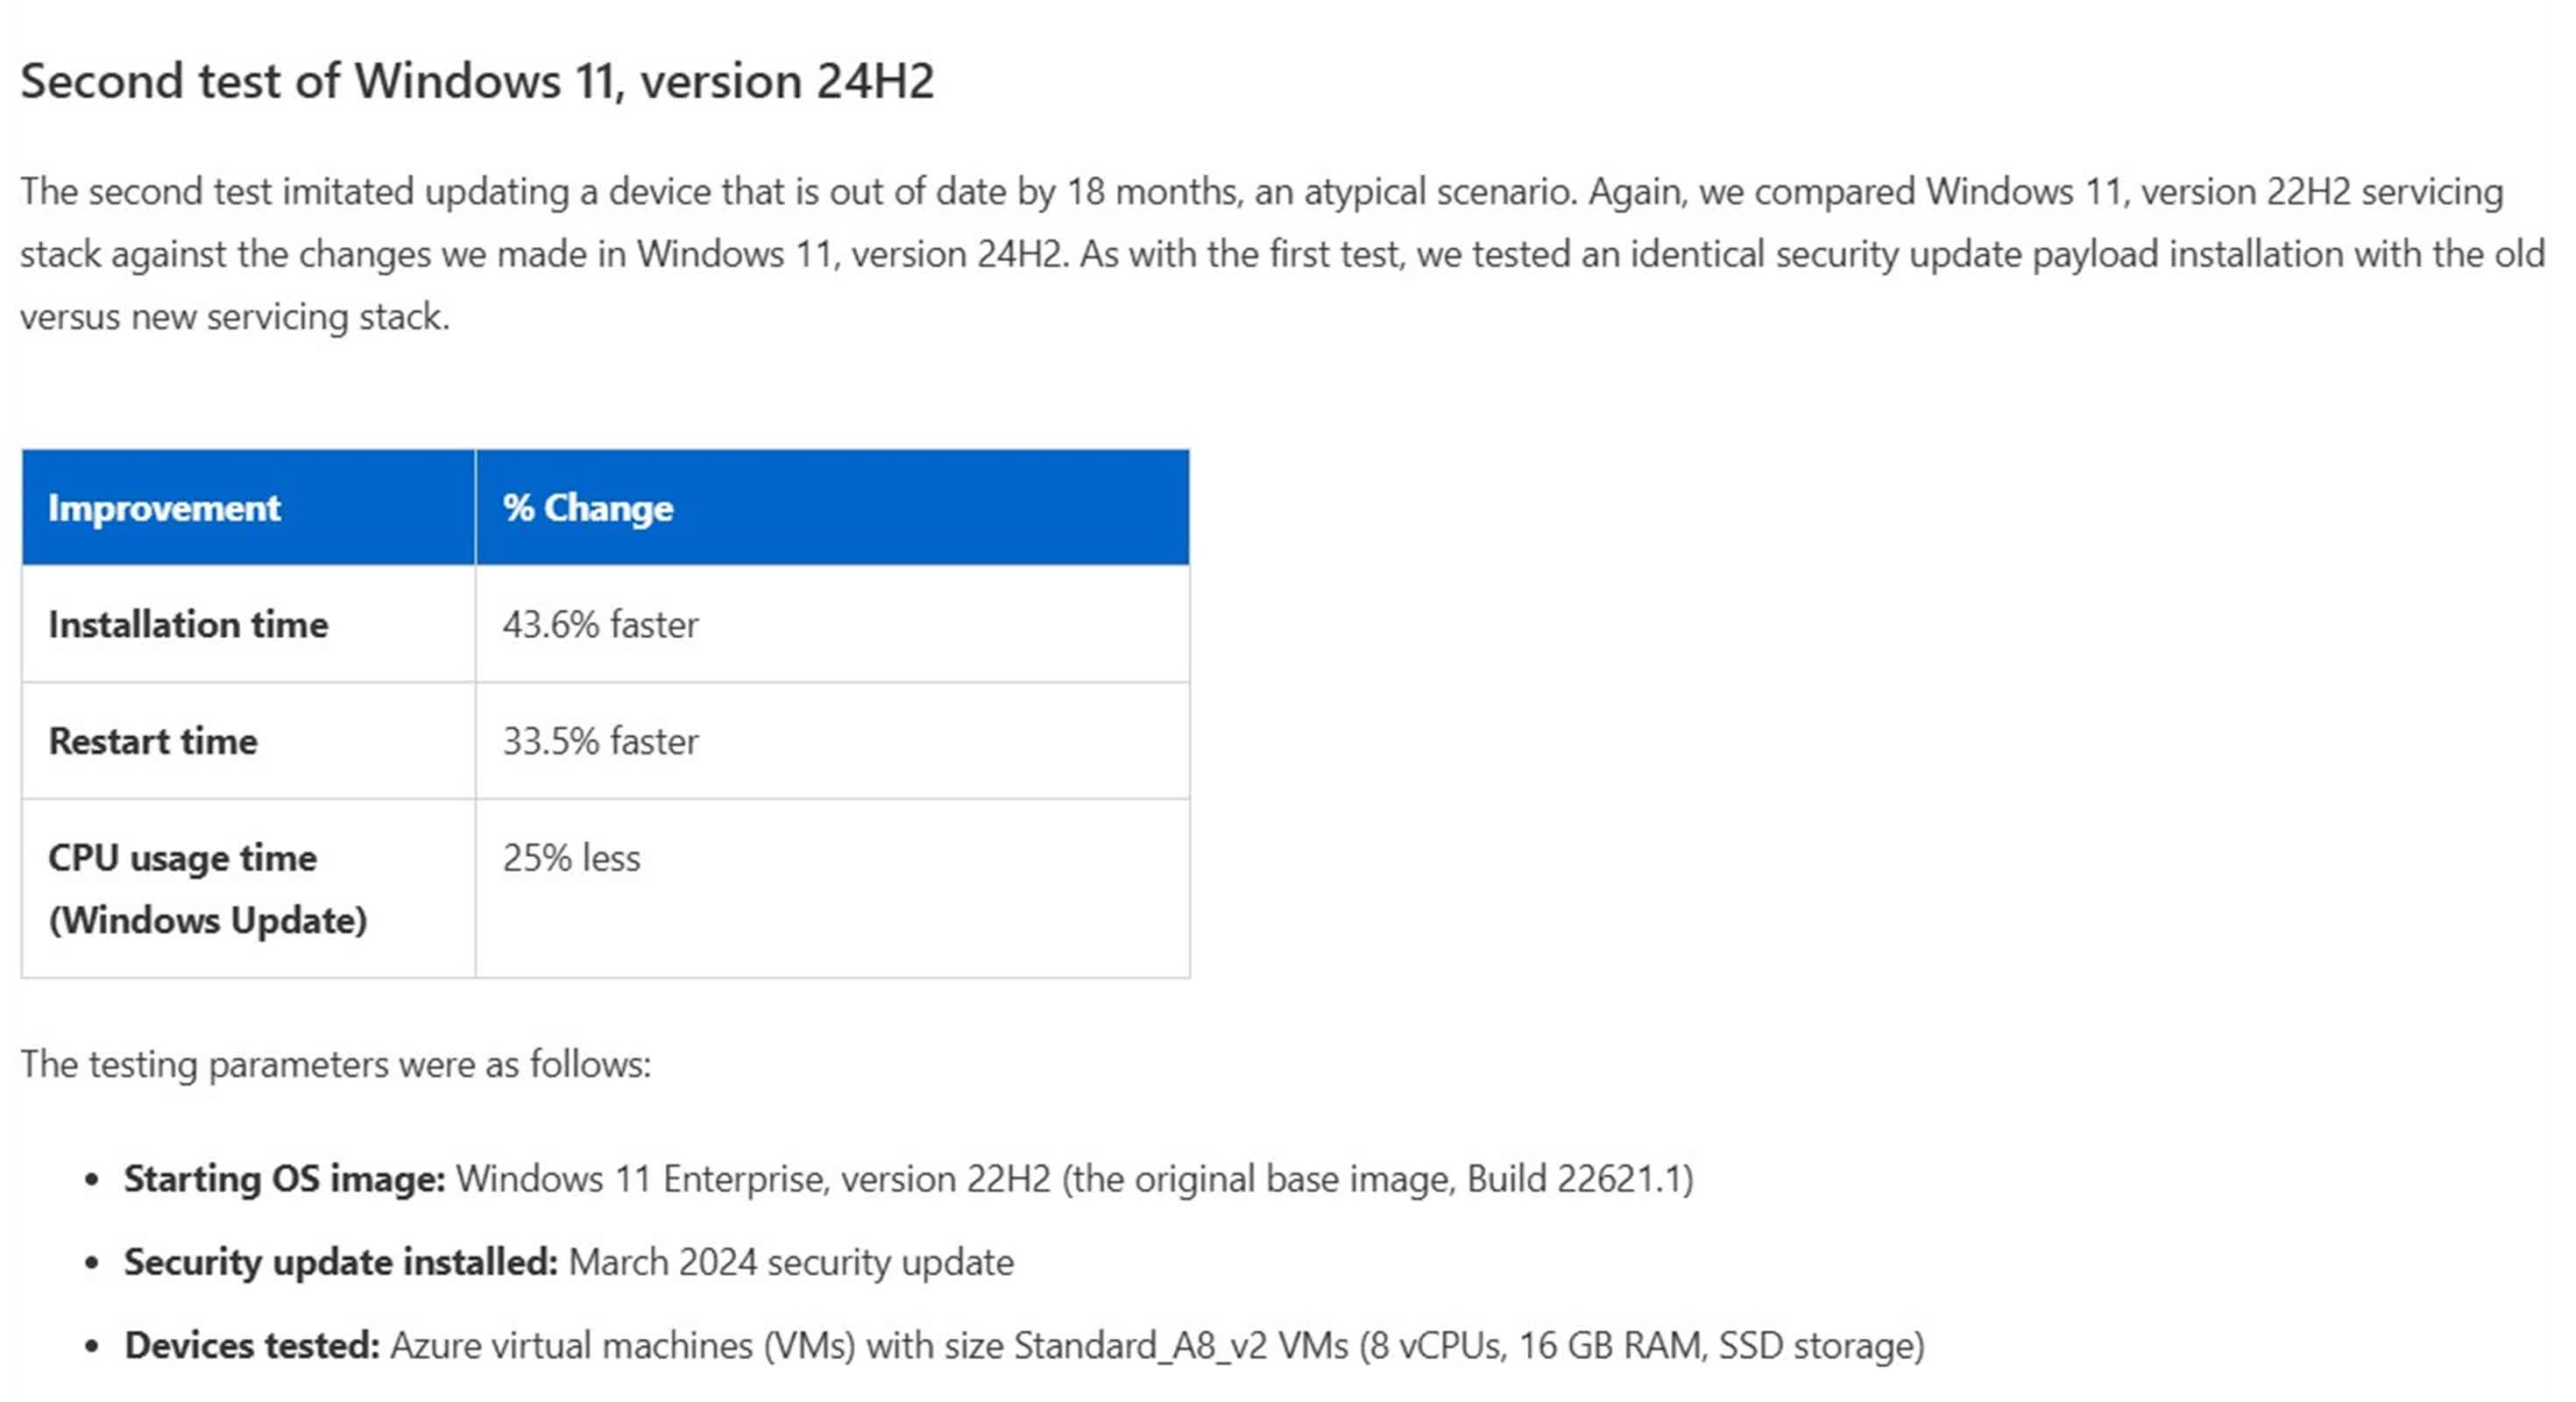2576x1402 pixels.
Task: Click the bold "Starting OS image:" label
Action: point(284,1179)
